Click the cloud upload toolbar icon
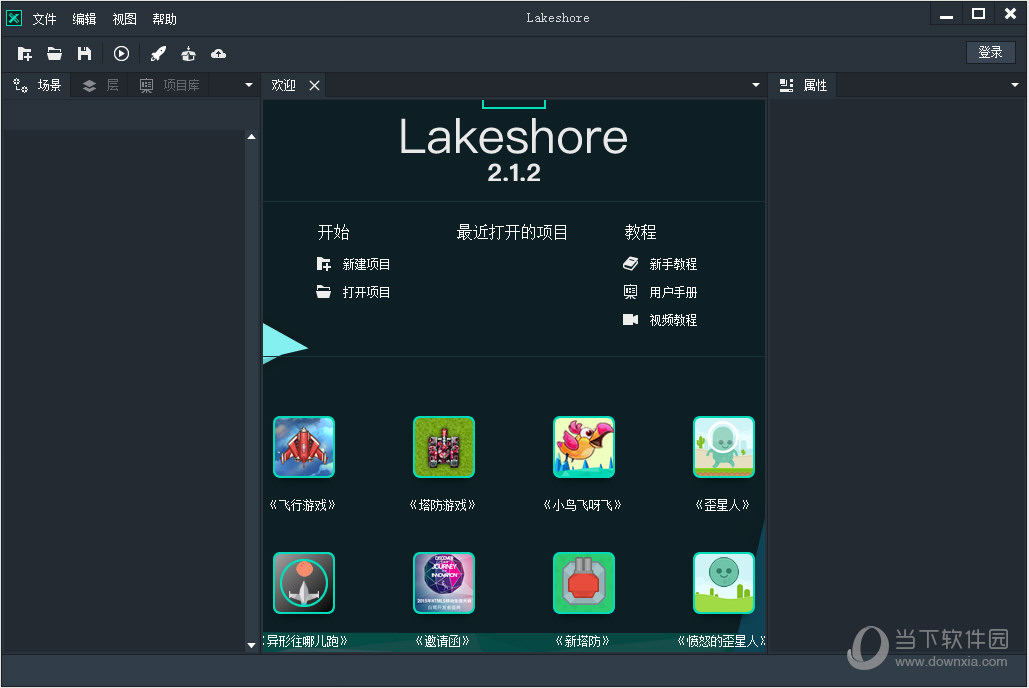 pyautogui.click(x=219, y=54)
